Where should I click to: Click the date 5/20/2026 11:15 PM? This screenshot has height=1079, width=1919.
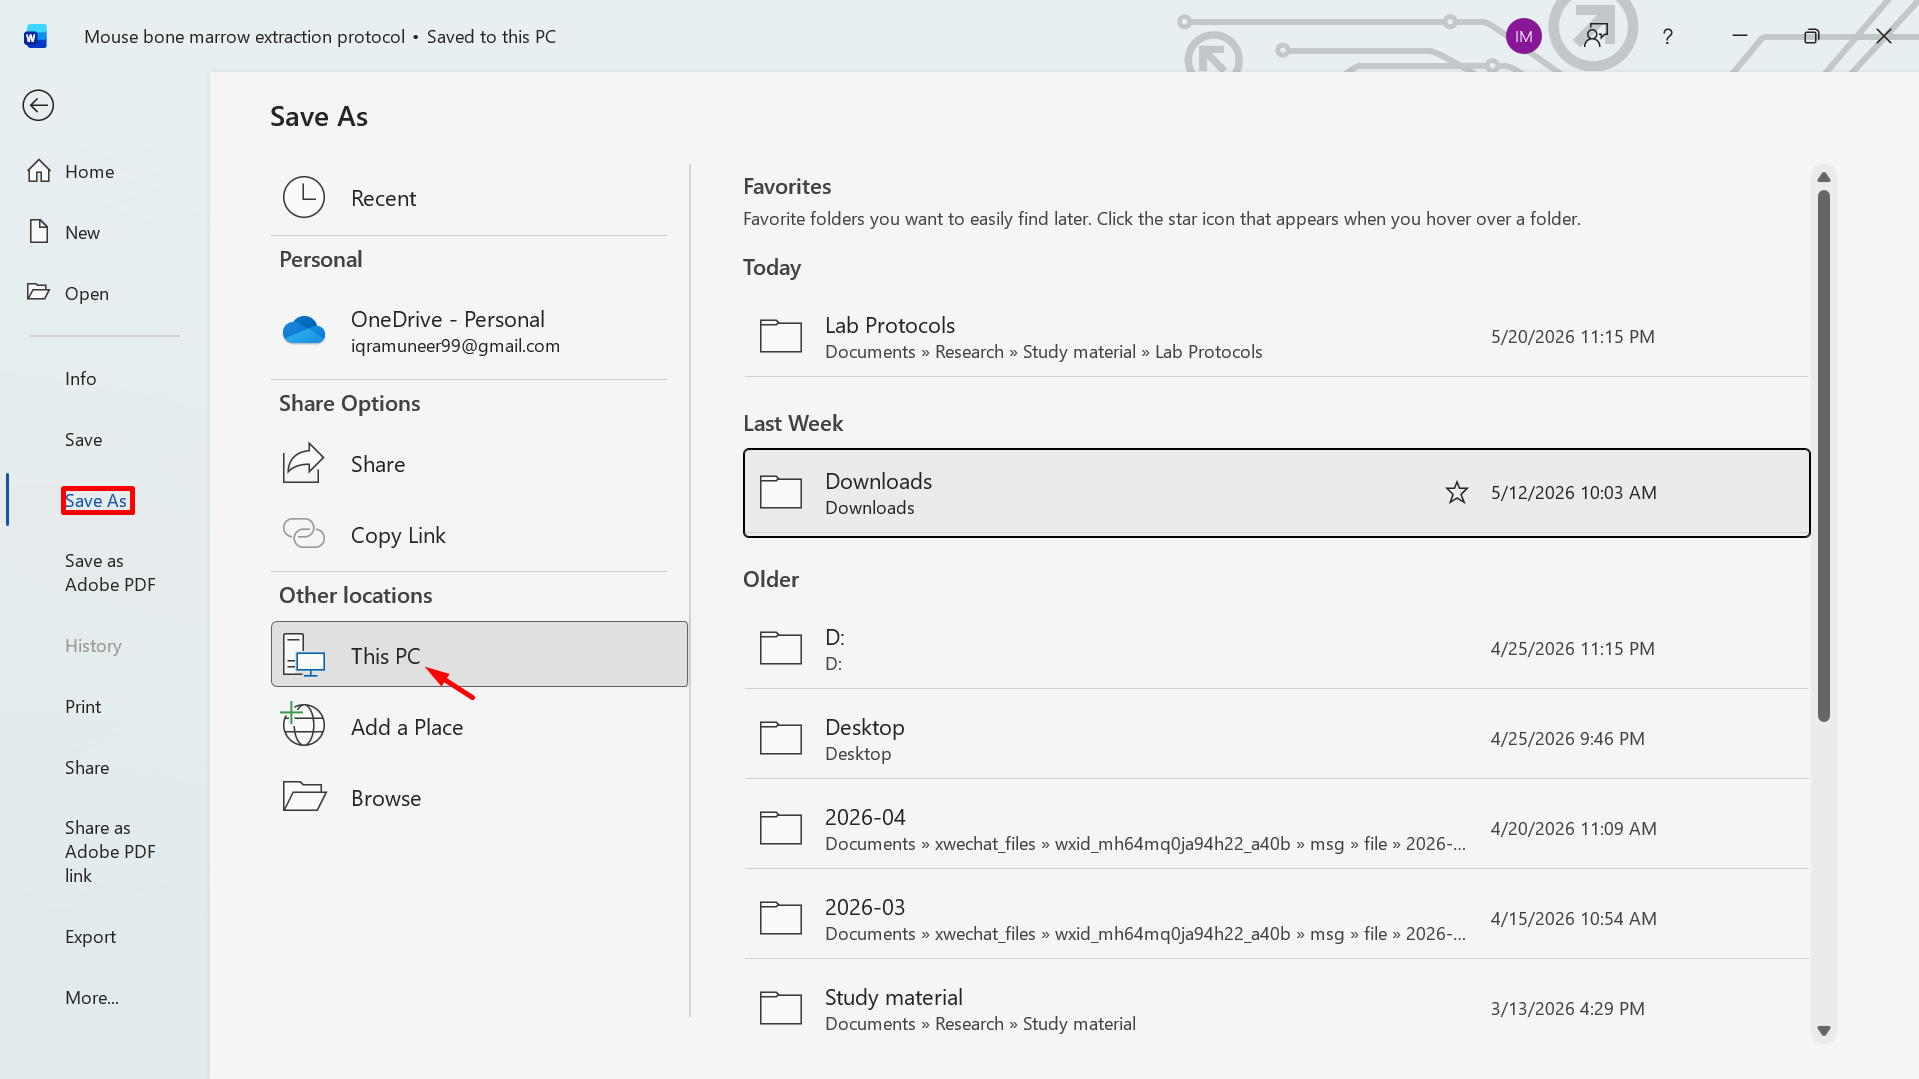(1572, 336)
